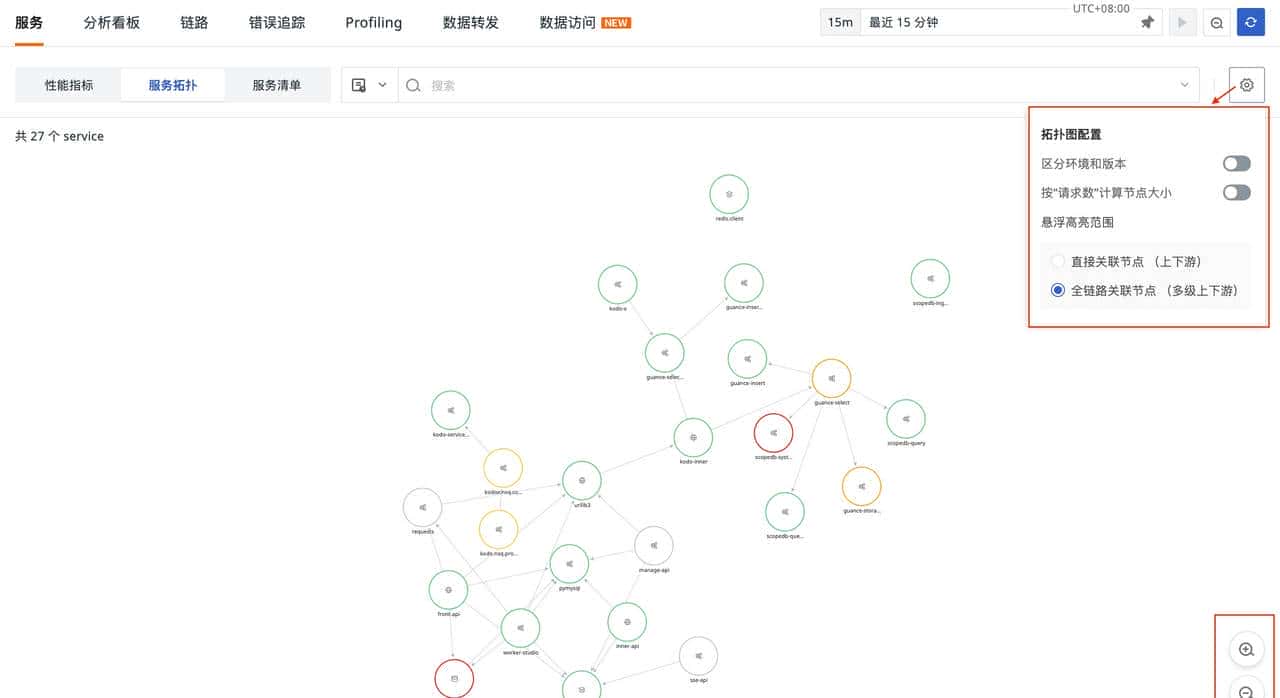The width and height of the screenshot is (1280, 698).
Task: Select the worker-studio service node
Action: (520, 628)
